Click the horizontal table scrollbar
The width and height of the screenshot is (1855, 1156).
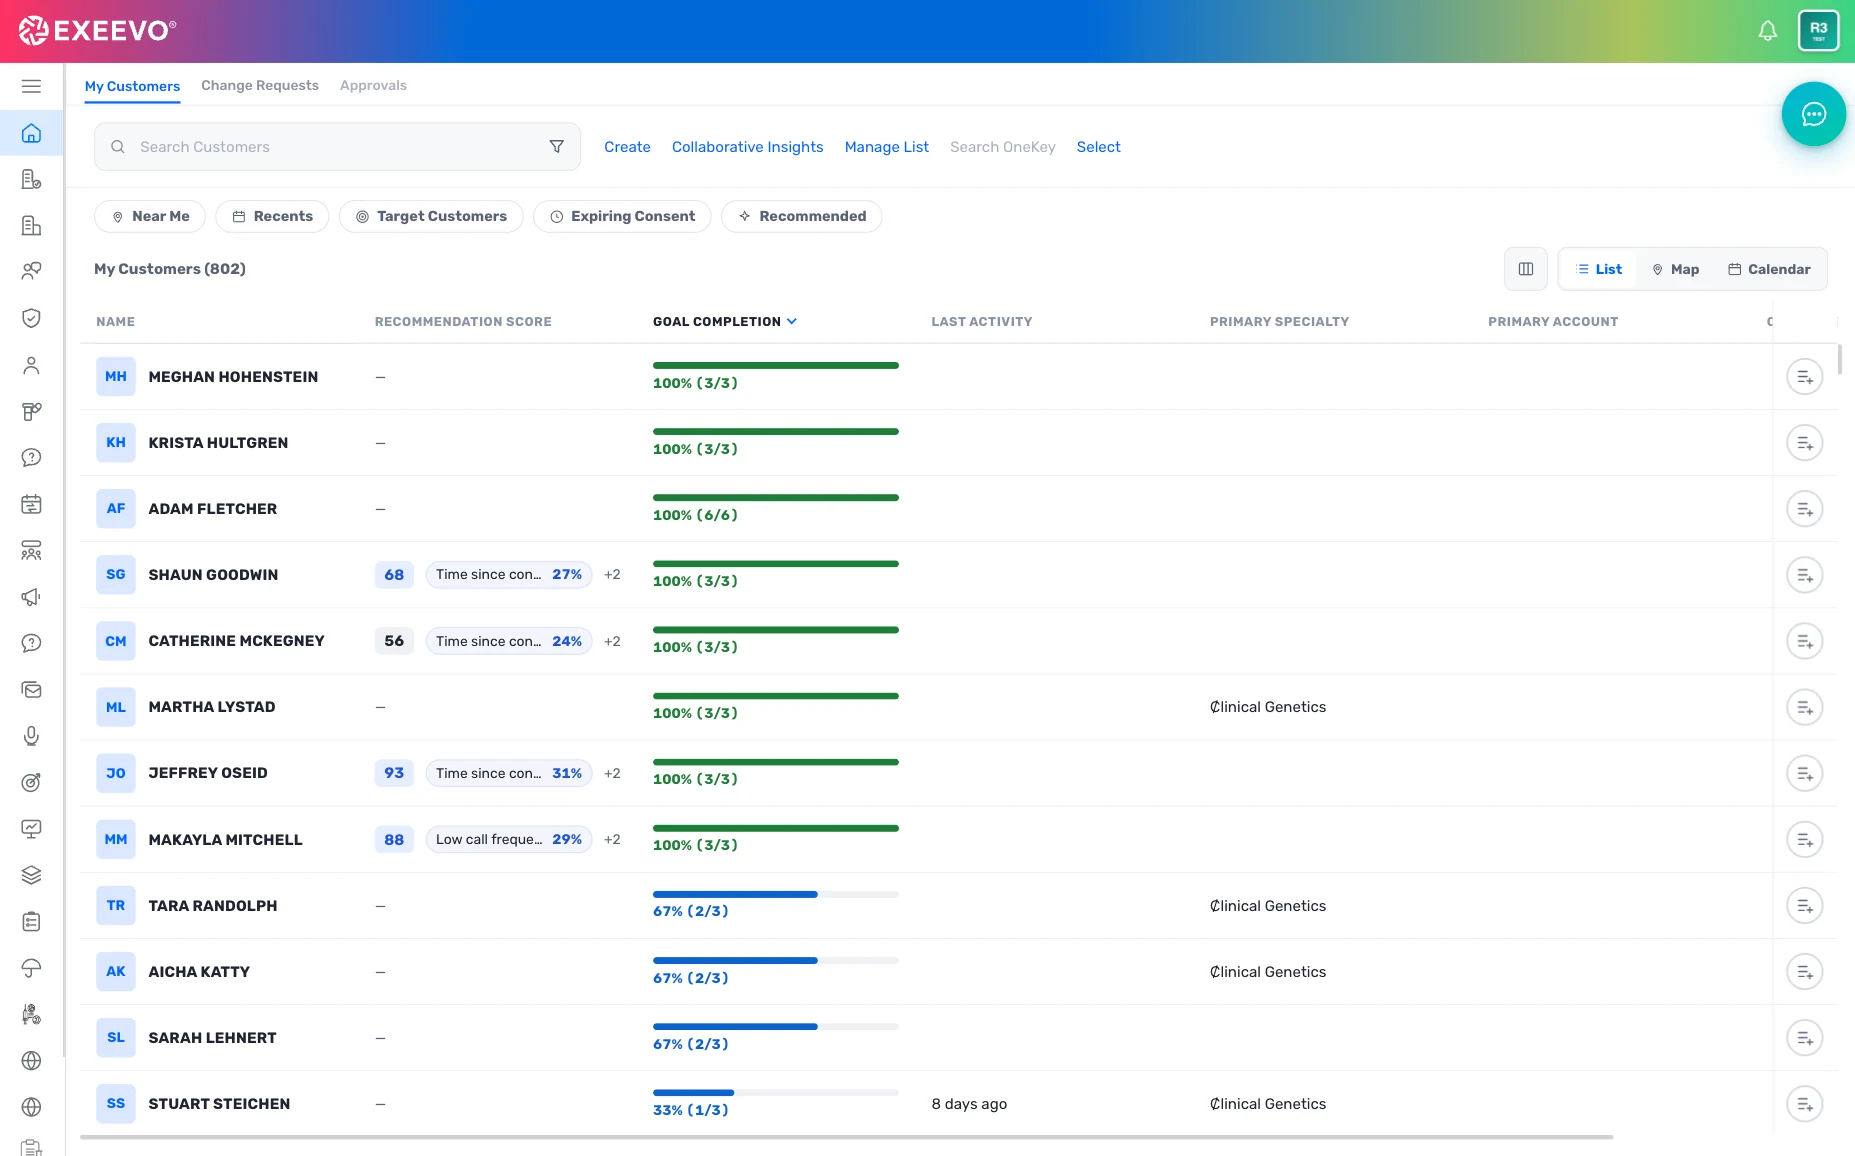tap(847, 1137)
